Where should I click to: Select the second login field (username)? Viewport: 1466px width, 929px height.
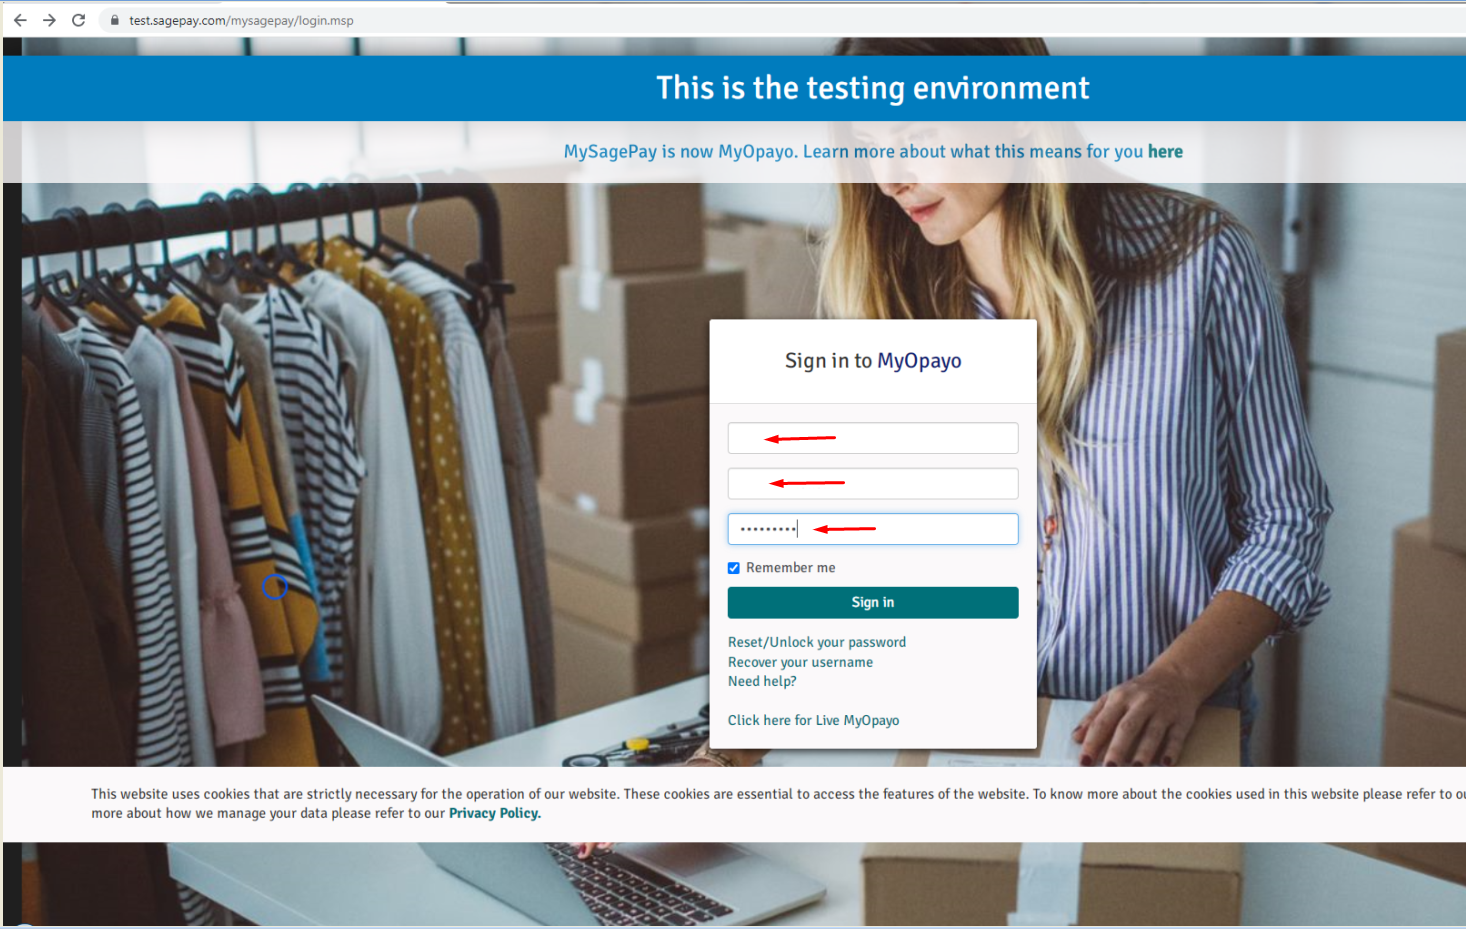tap(873, 484)
